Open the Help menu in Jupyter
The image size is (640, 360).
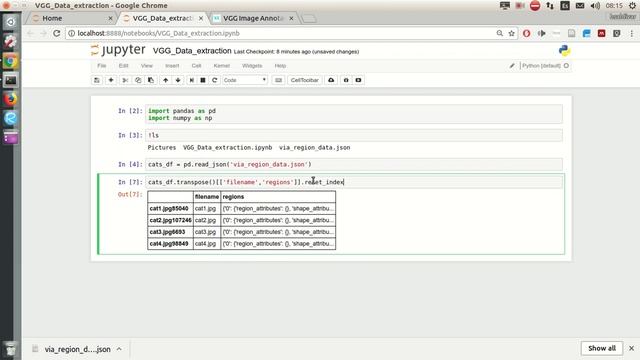click(x=280, y=66)
